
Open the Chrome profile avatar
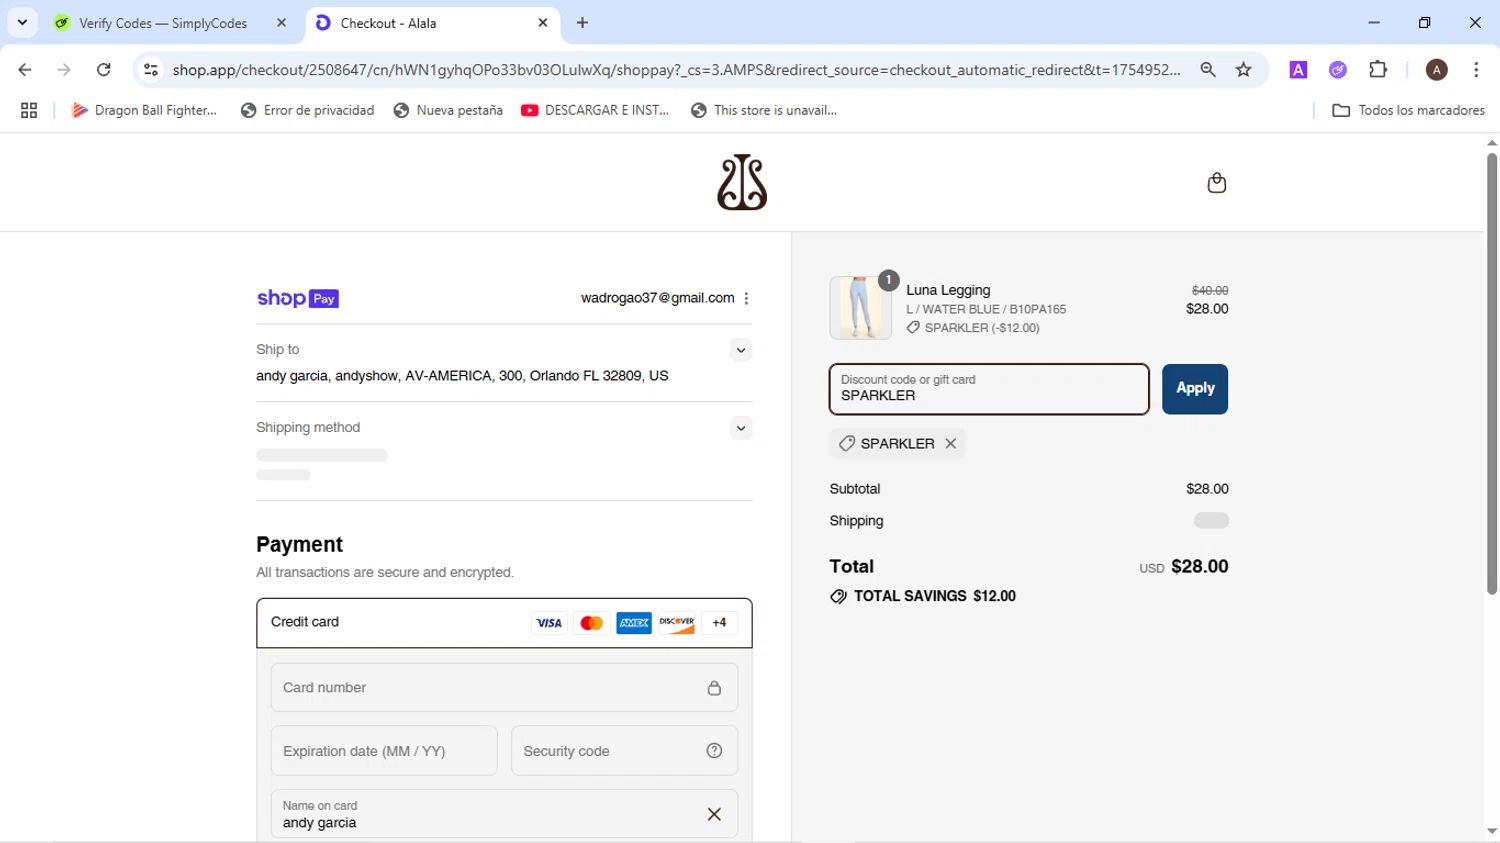click(1437, 70)
